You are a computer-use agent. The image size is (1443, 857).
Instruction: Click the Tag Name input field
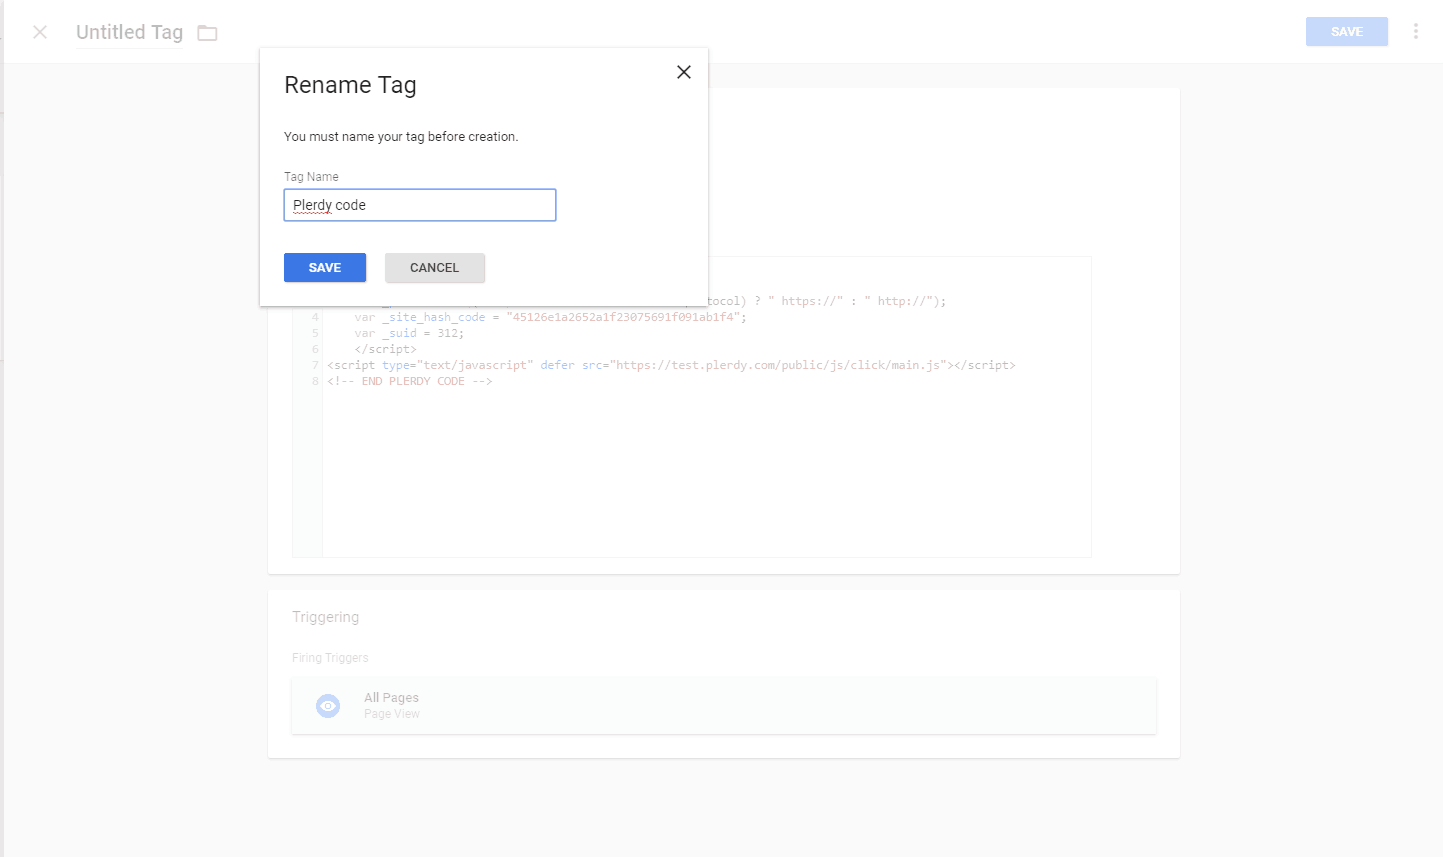pos(420,205)
